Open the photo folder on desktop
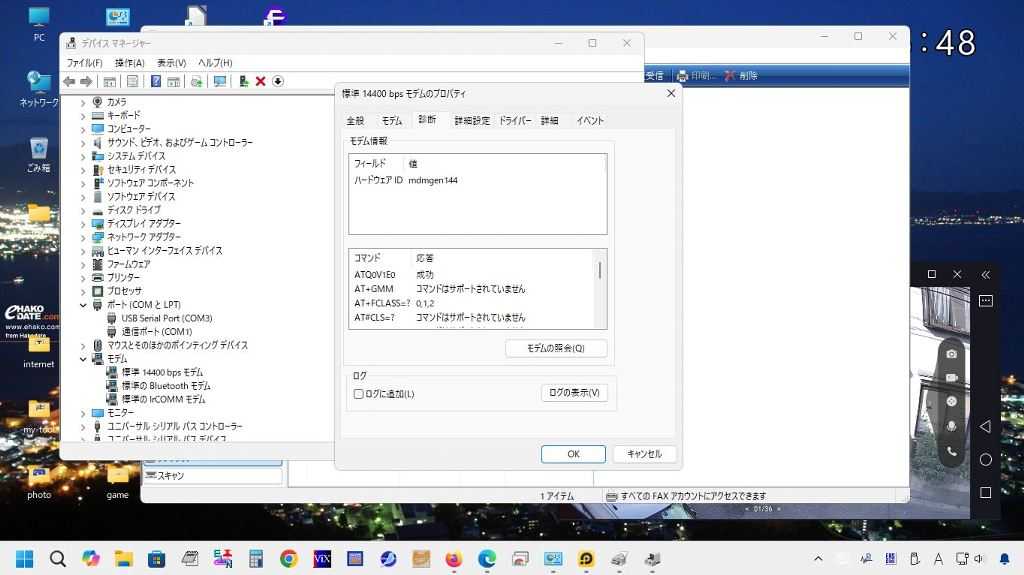This screenshot has width=1024, height=575. tap(39, 482)
